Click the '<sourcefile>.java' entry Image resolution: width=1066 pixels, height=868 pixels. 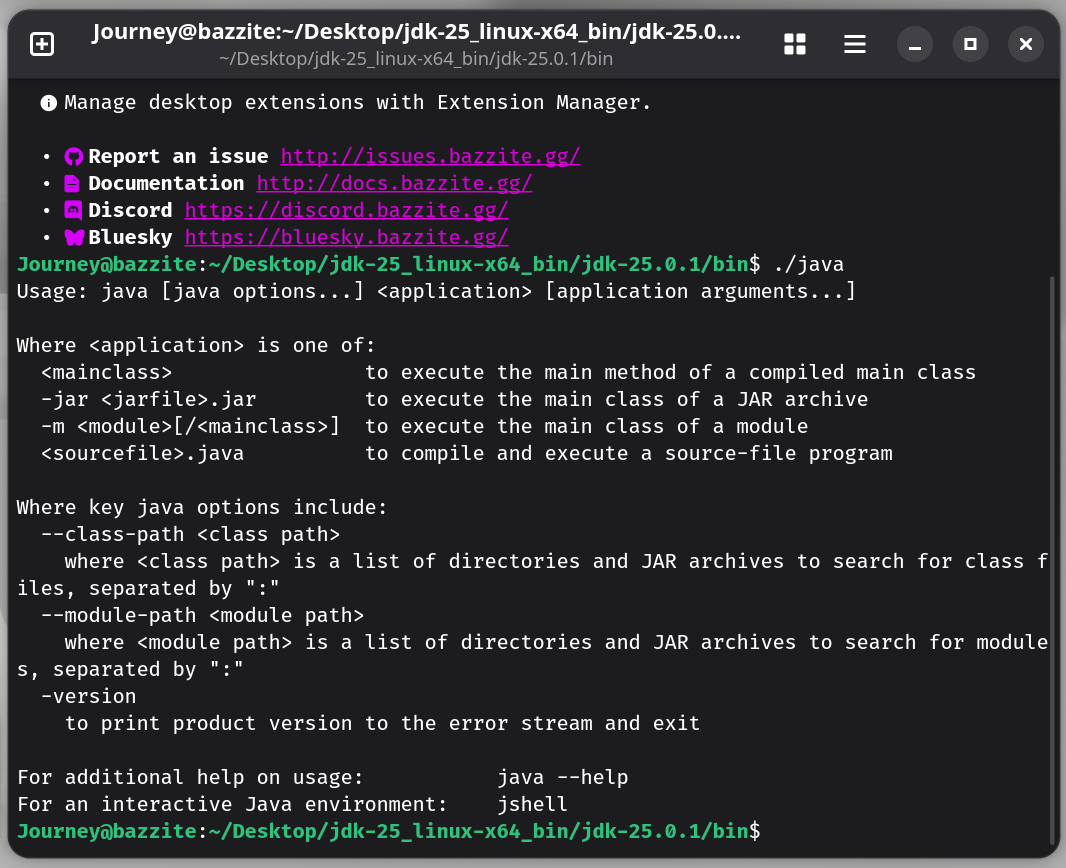pos(143,454)
